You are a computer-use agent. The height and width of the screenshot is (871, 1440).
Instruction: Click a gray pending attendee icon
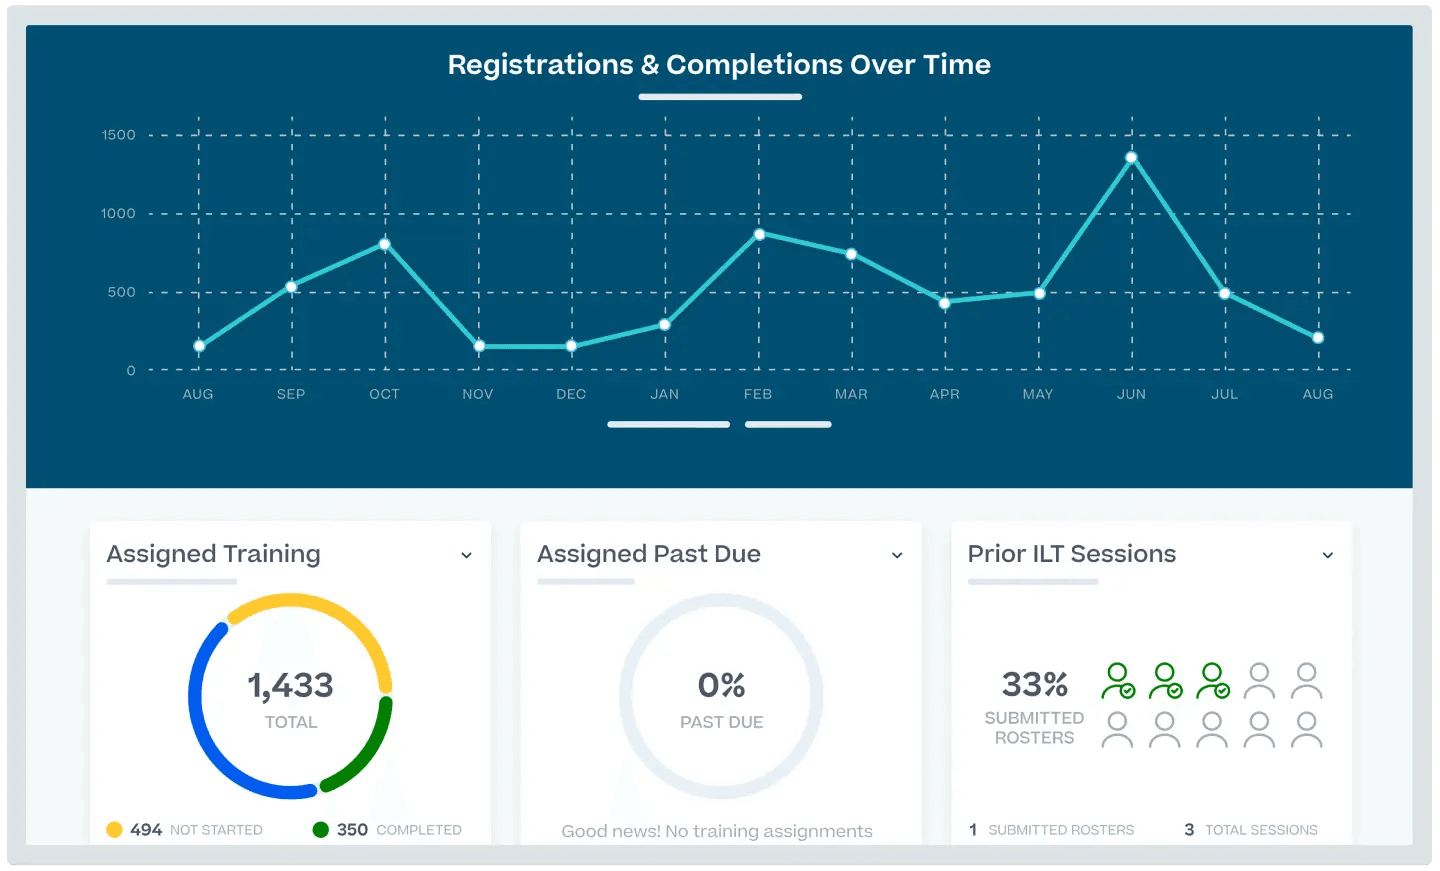click(1258, 680)
